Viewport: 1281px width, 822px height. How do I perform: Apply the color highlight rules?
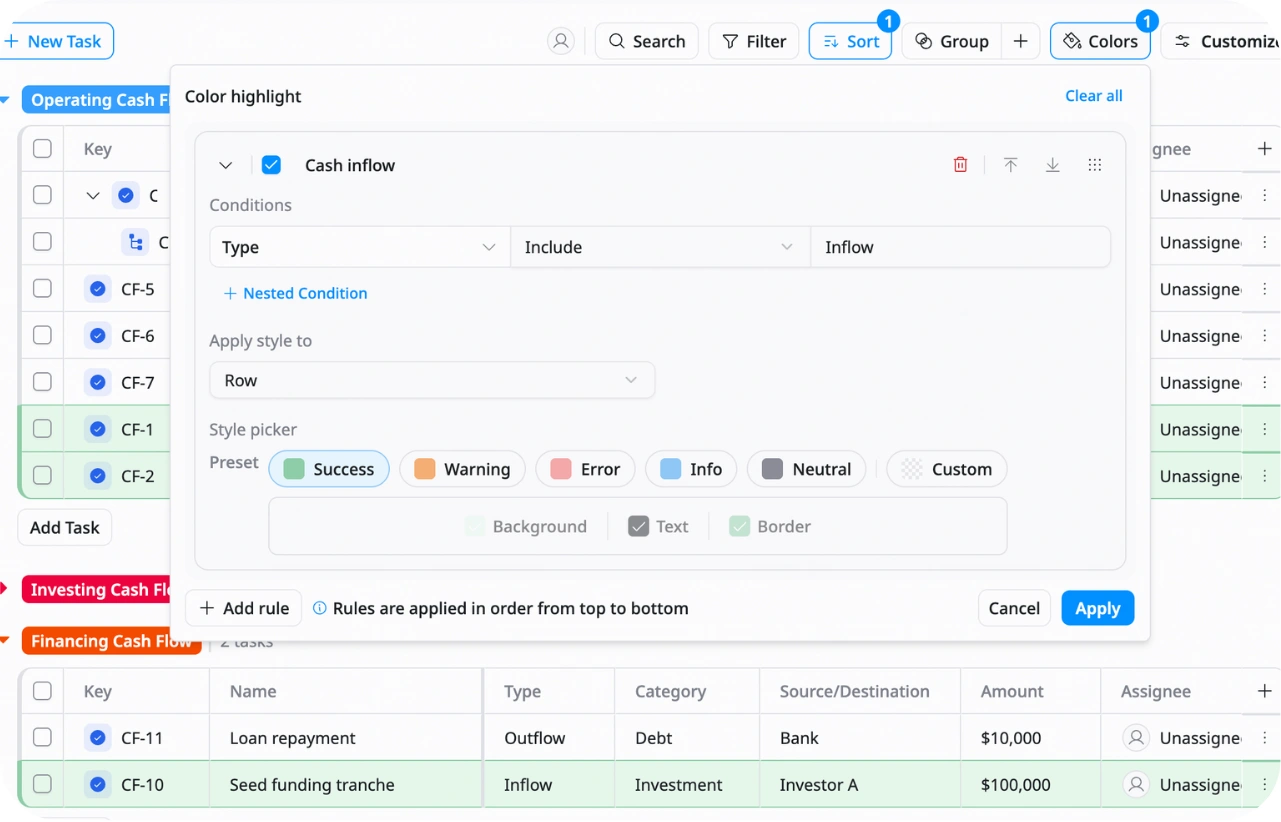pyautogui.click(x=1098, y=608)
